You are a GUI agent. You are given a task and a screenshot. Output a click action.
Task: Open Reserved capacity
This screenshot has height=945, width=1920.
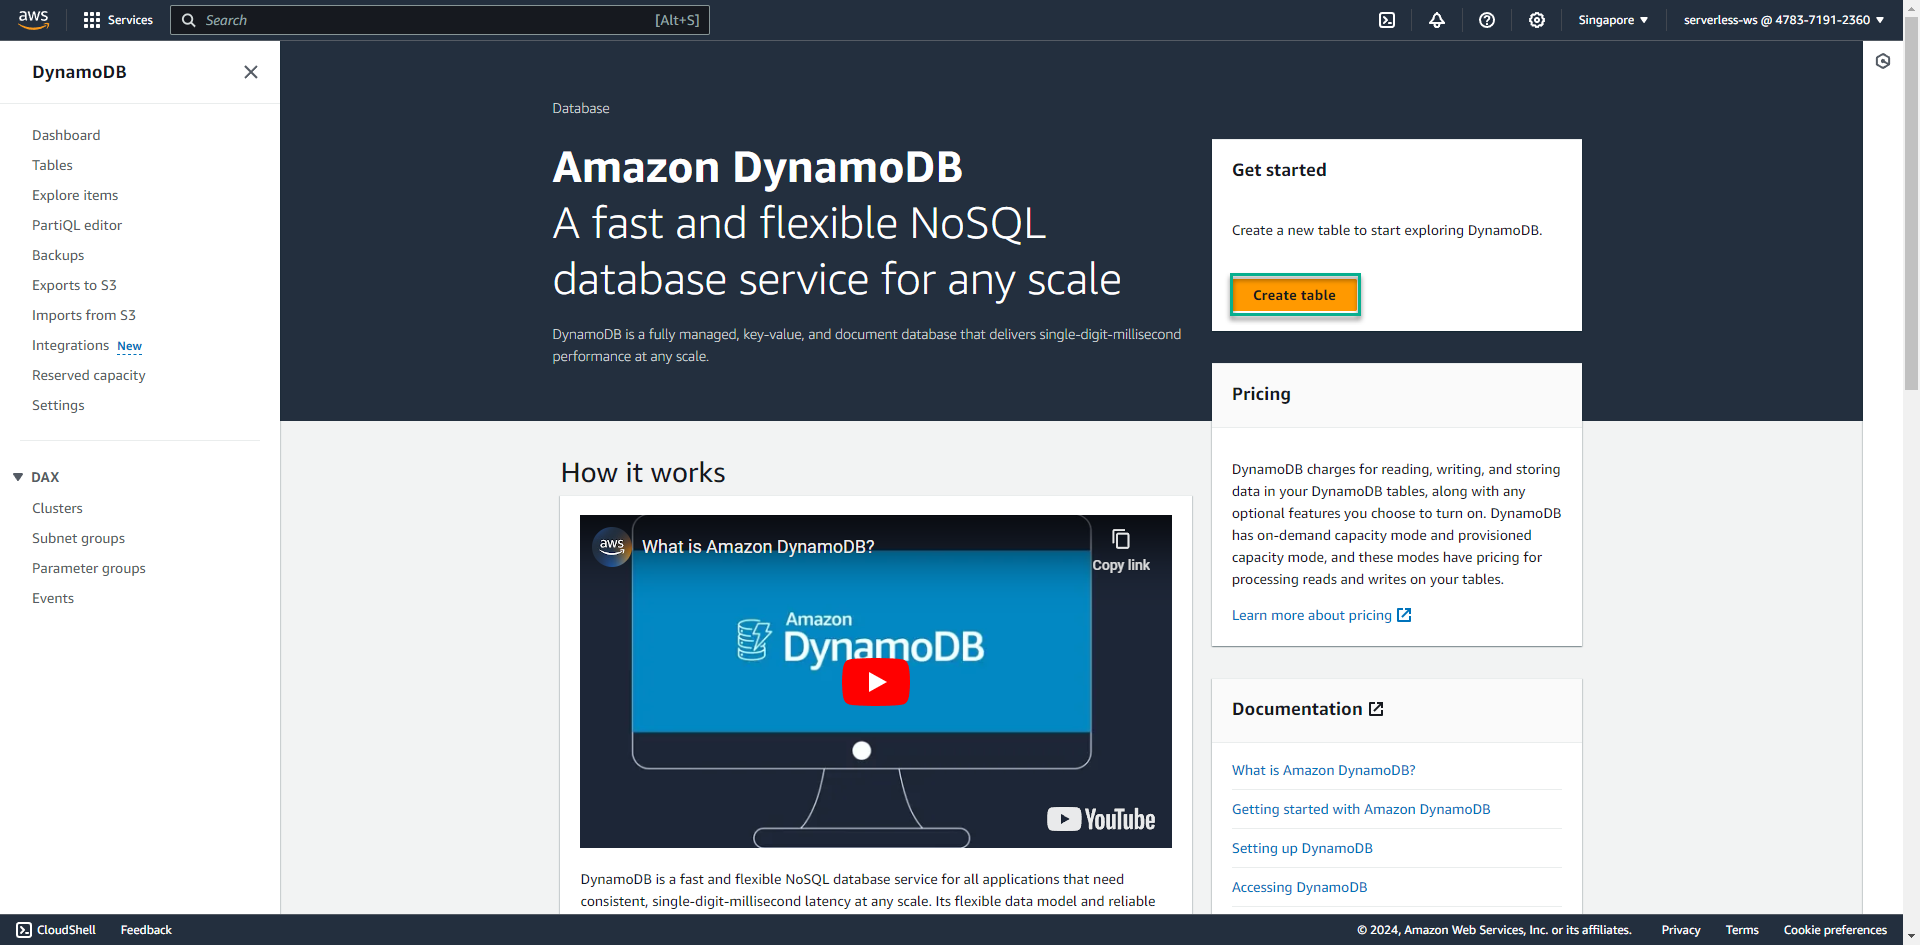coord(89,375)
